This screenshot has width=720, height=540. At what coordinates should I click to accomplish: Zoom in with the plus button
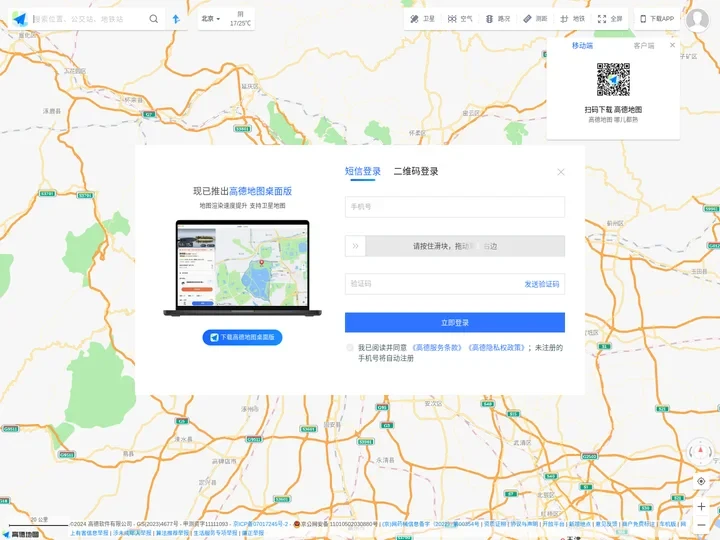pos(701,506)
